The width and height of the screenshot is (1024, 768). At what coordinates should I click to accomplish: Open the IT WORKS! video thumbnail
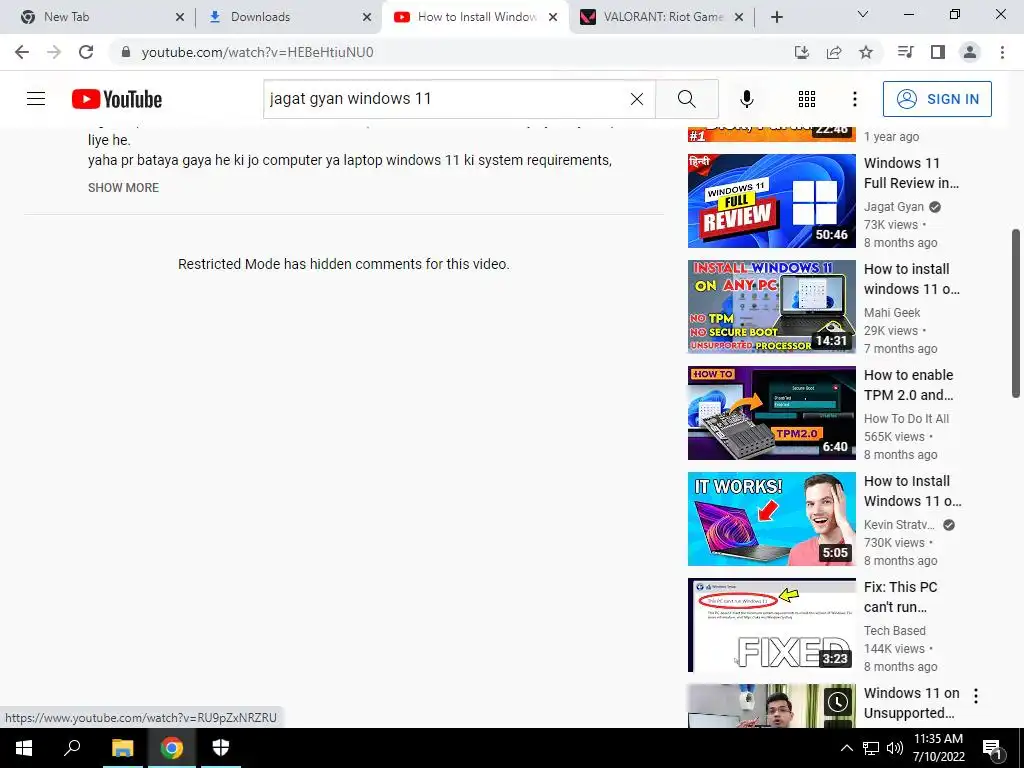(x=771, y=519)
